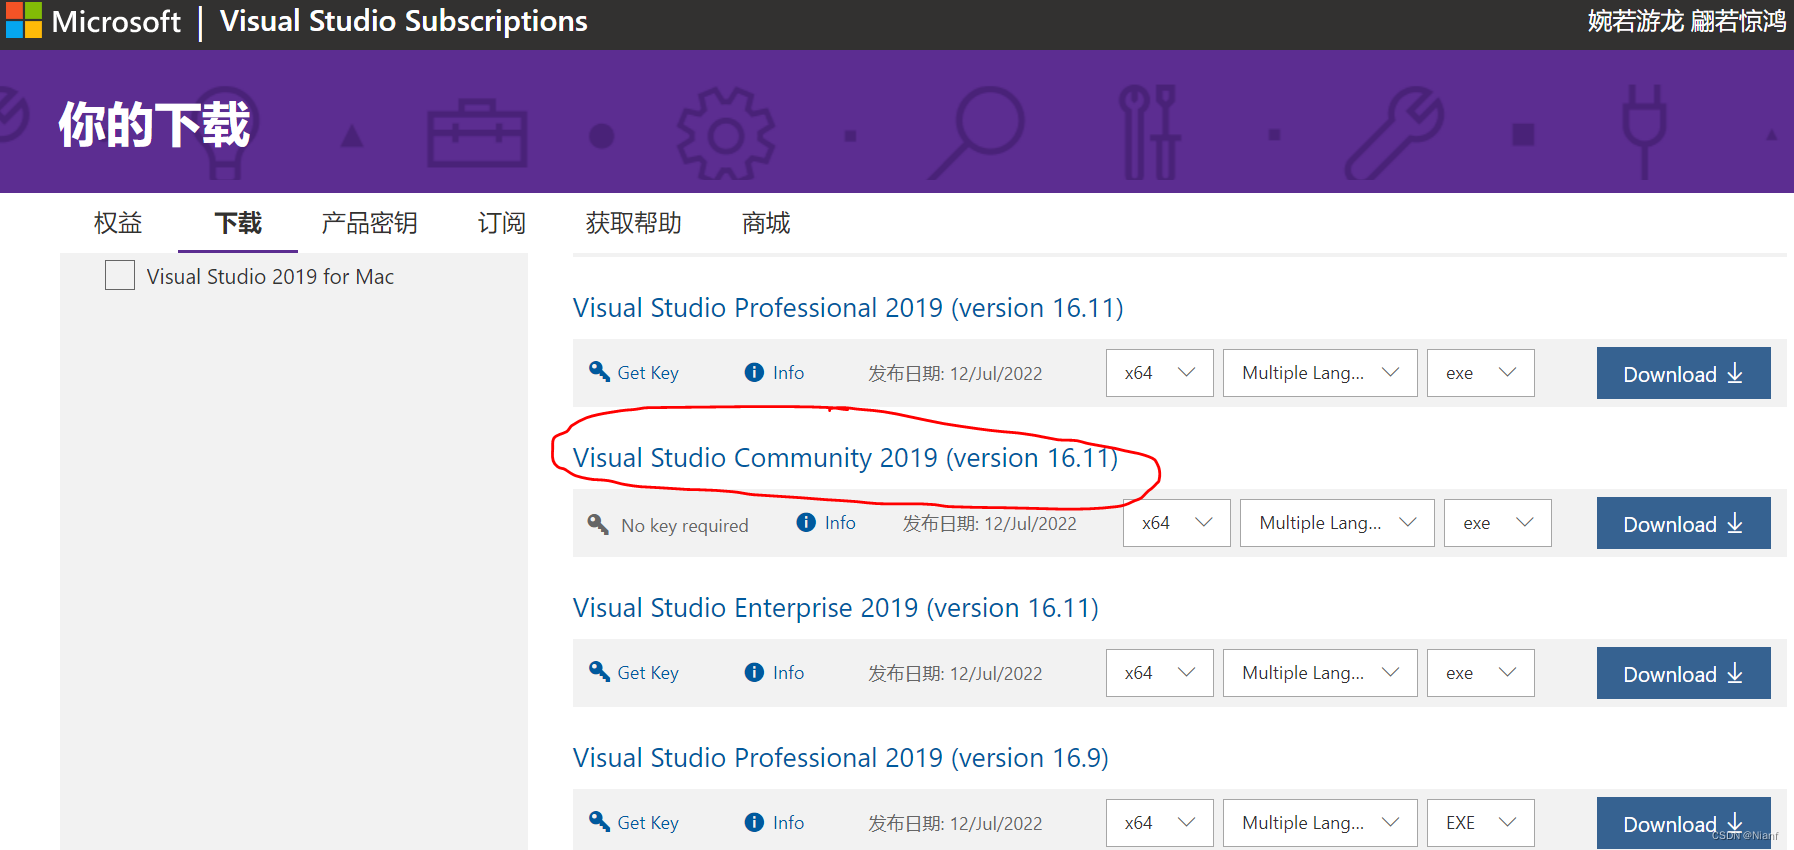This screenshot has width=1794, height=850.
Task: Click the info icon in Community 2019 row
Action: pyautogui.click(x=806, y=522)
